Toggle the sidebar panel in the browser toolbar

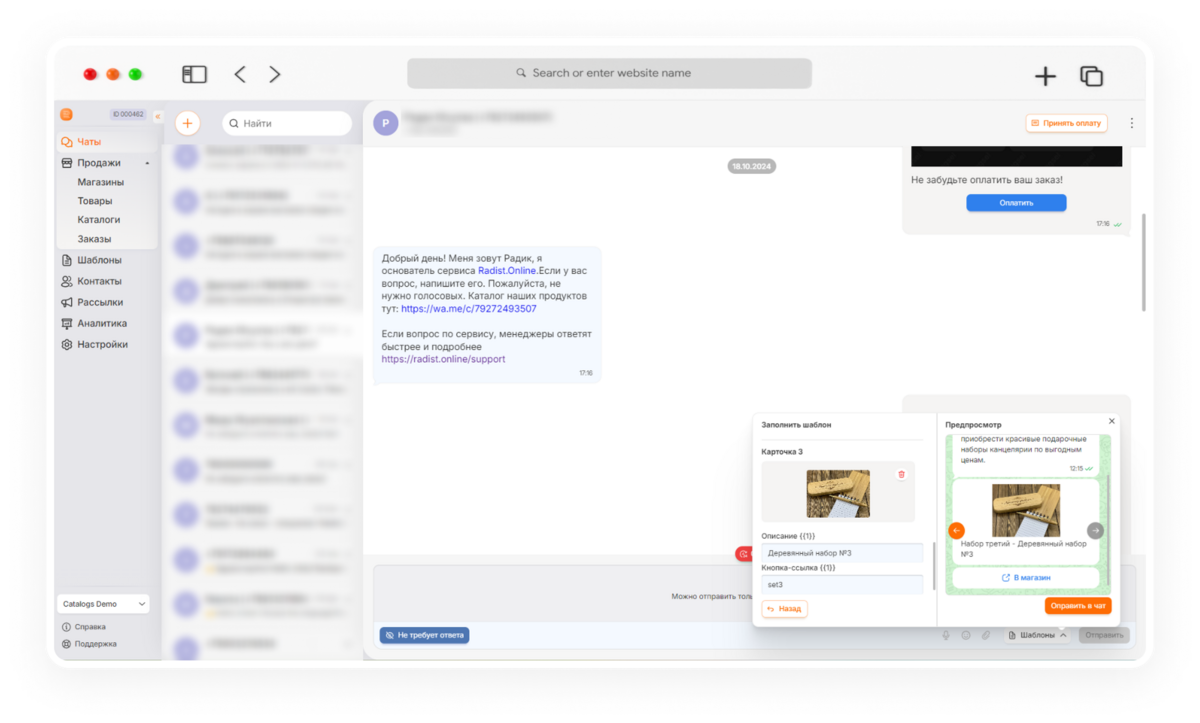[194, 74]
